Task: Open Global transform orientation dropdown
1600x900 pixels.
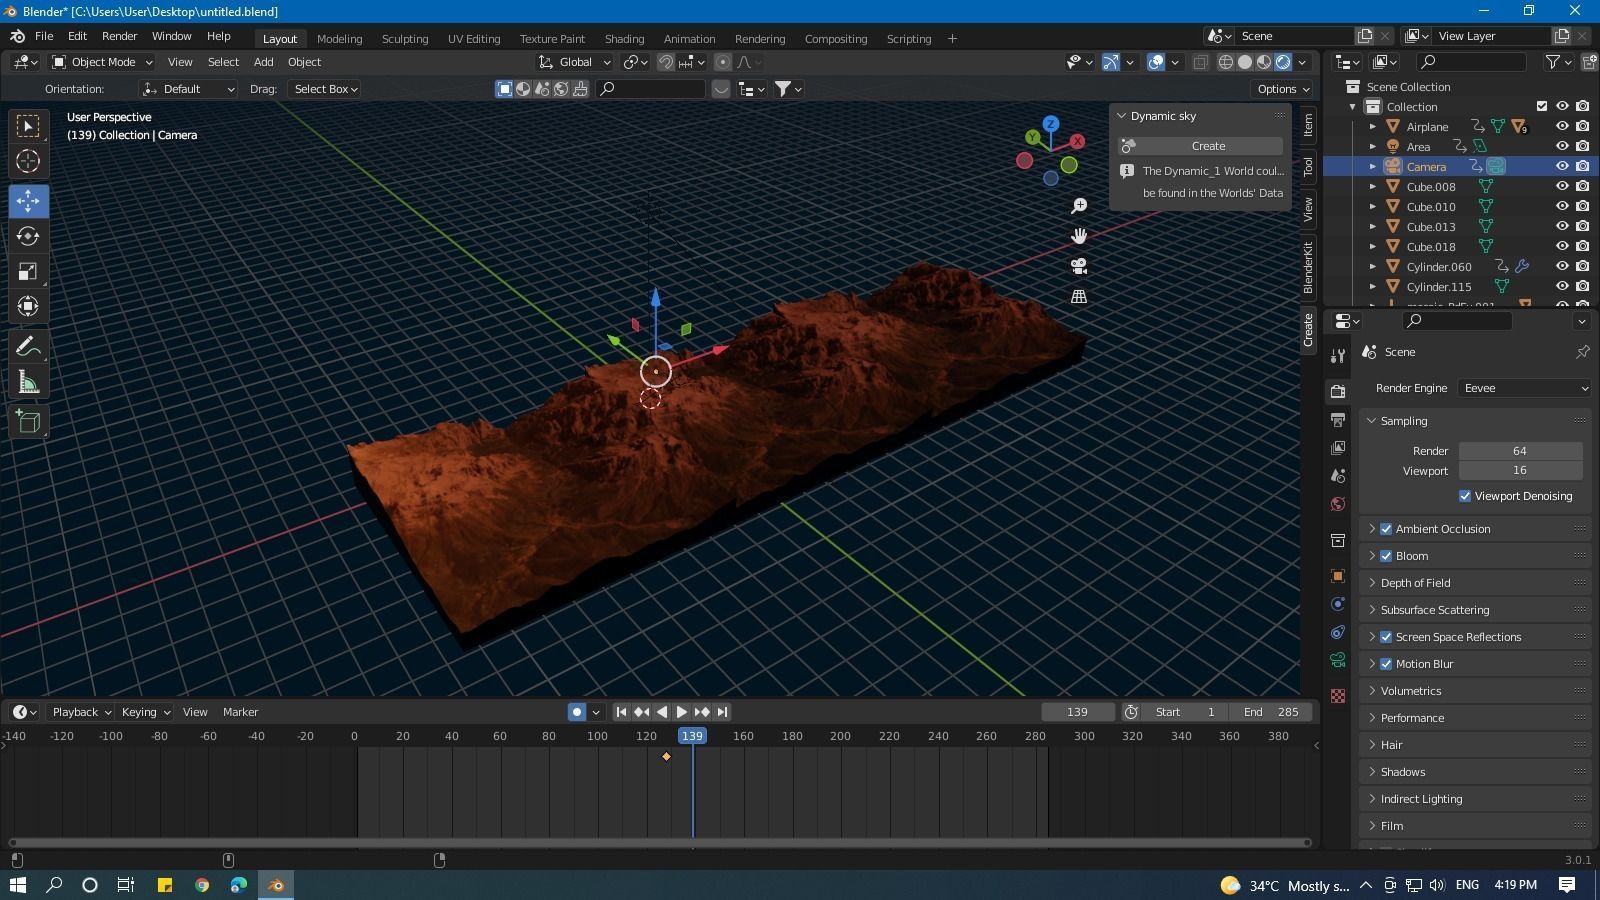Action: coord(574,62)
